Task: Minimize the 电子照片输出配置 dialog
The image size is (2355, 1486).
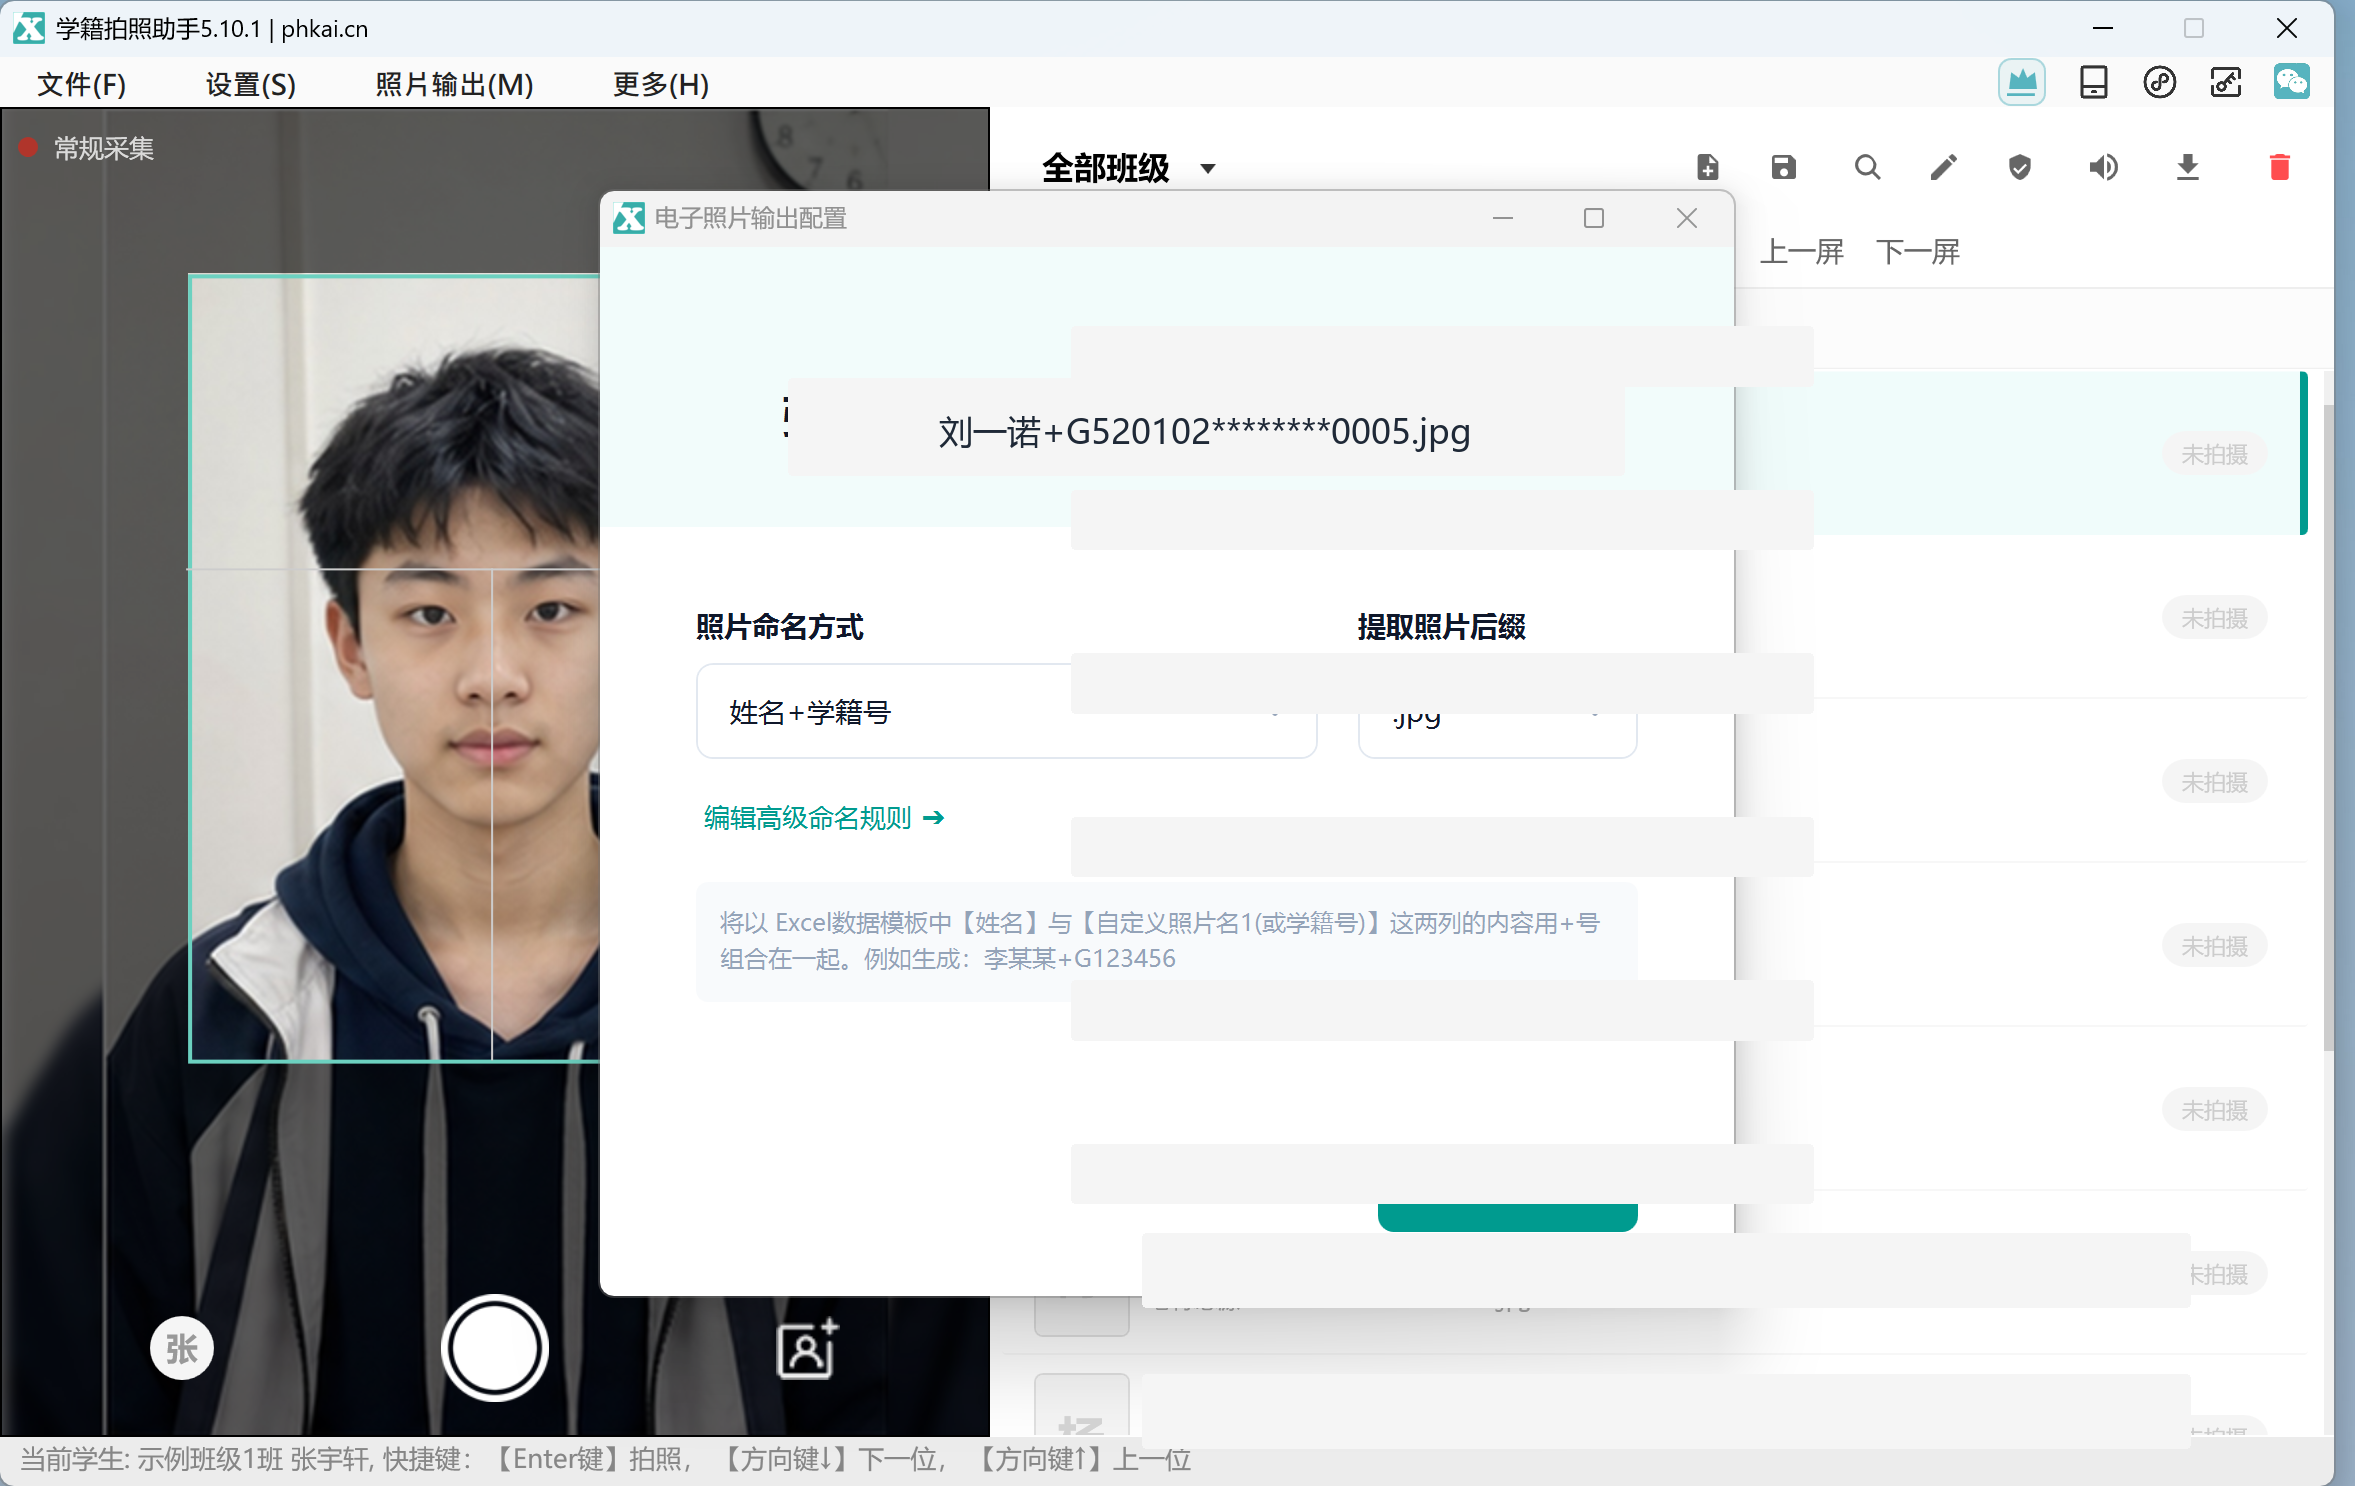Action: pyautogui.click(x=1503, y=218)
